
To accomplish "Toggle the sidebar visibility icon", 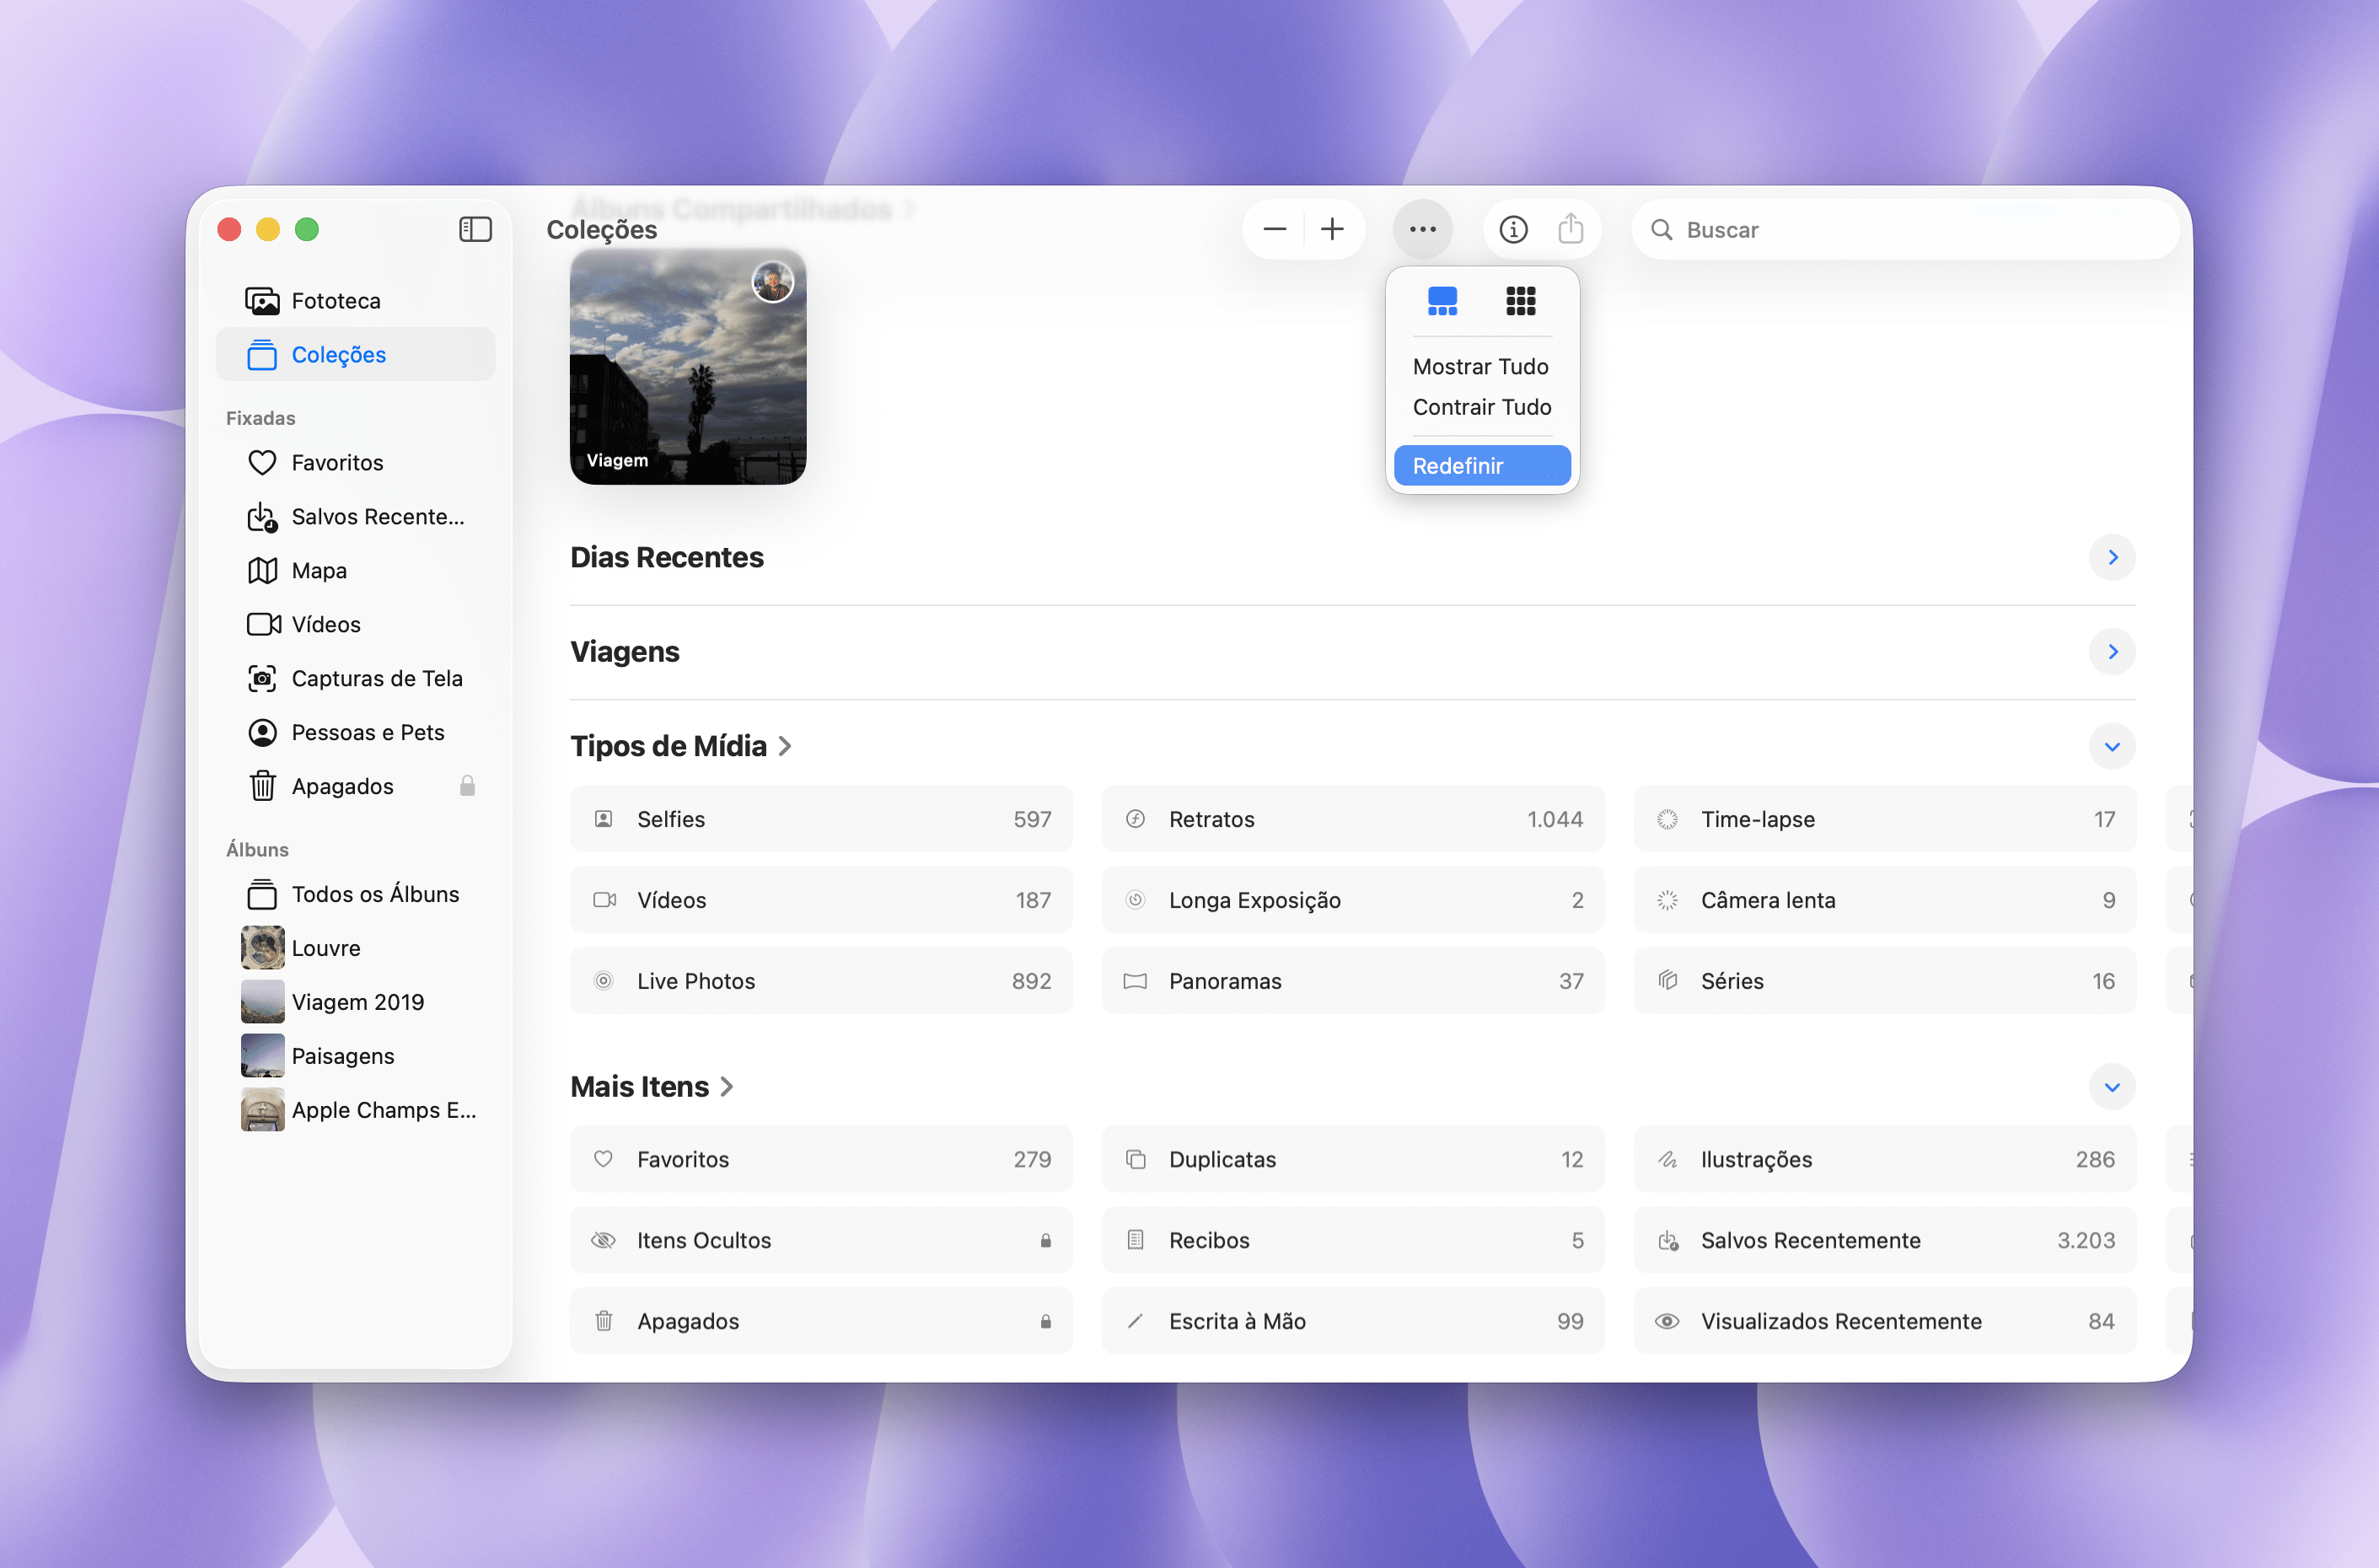I will click(x=475, y=229).
